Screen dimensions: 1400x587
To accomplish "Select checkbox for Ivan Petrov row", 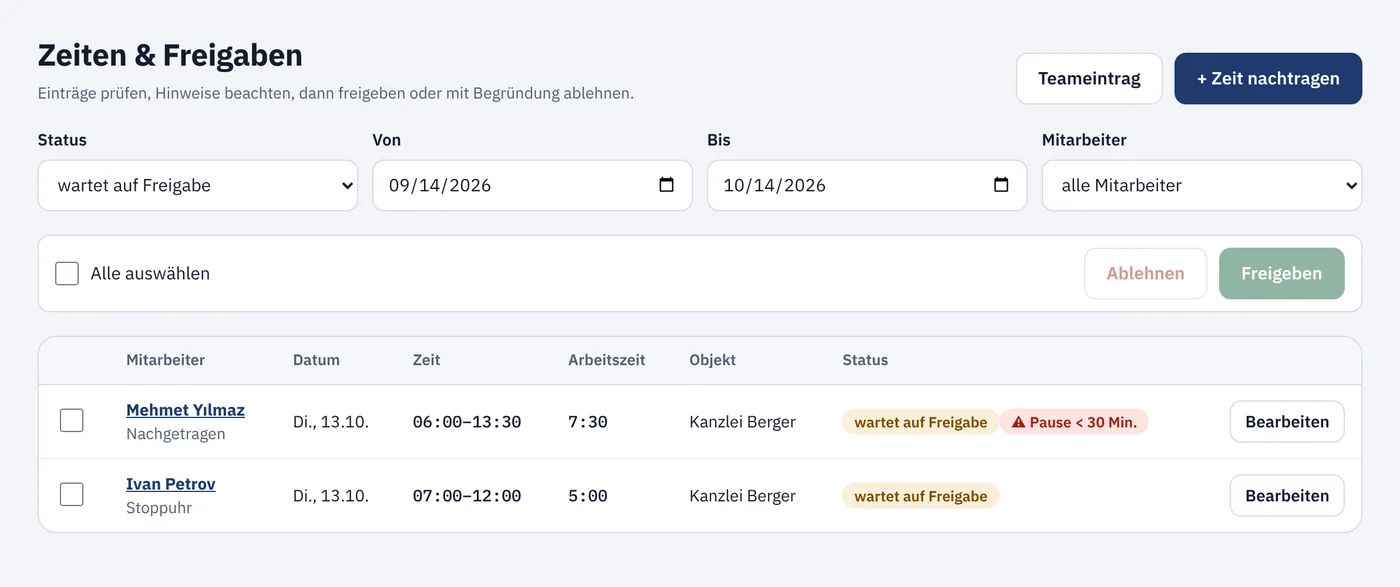I will click(x=72, y=495).
